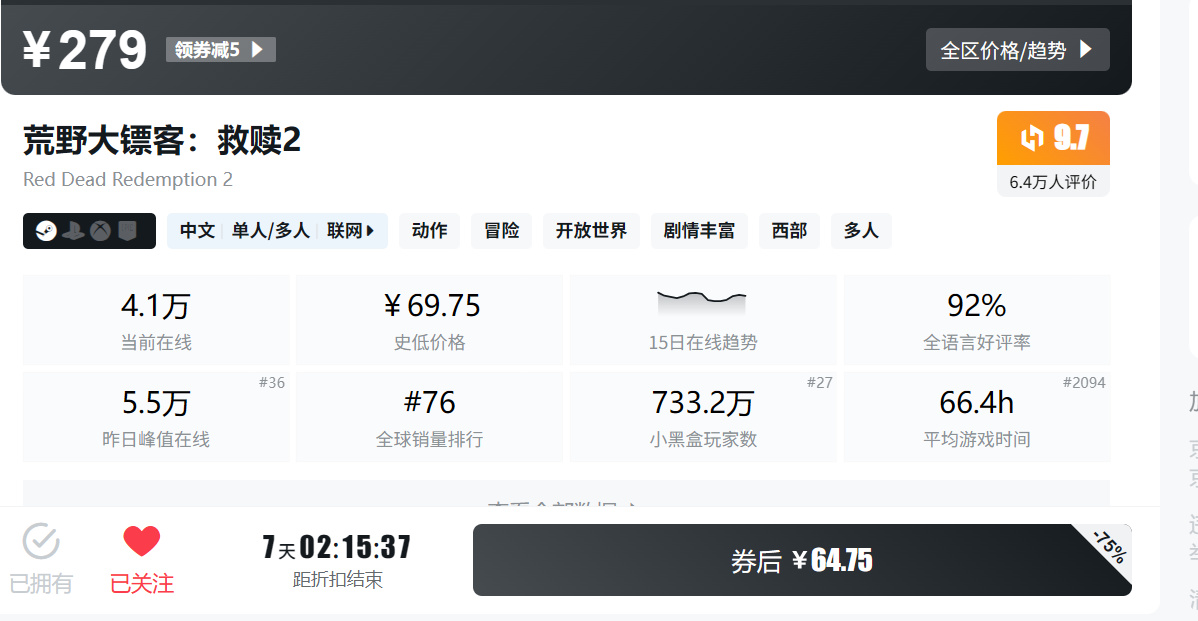This screenshot has height=621, width=1198.
Task: Click the 中文 language label
Action: point(197,231)
